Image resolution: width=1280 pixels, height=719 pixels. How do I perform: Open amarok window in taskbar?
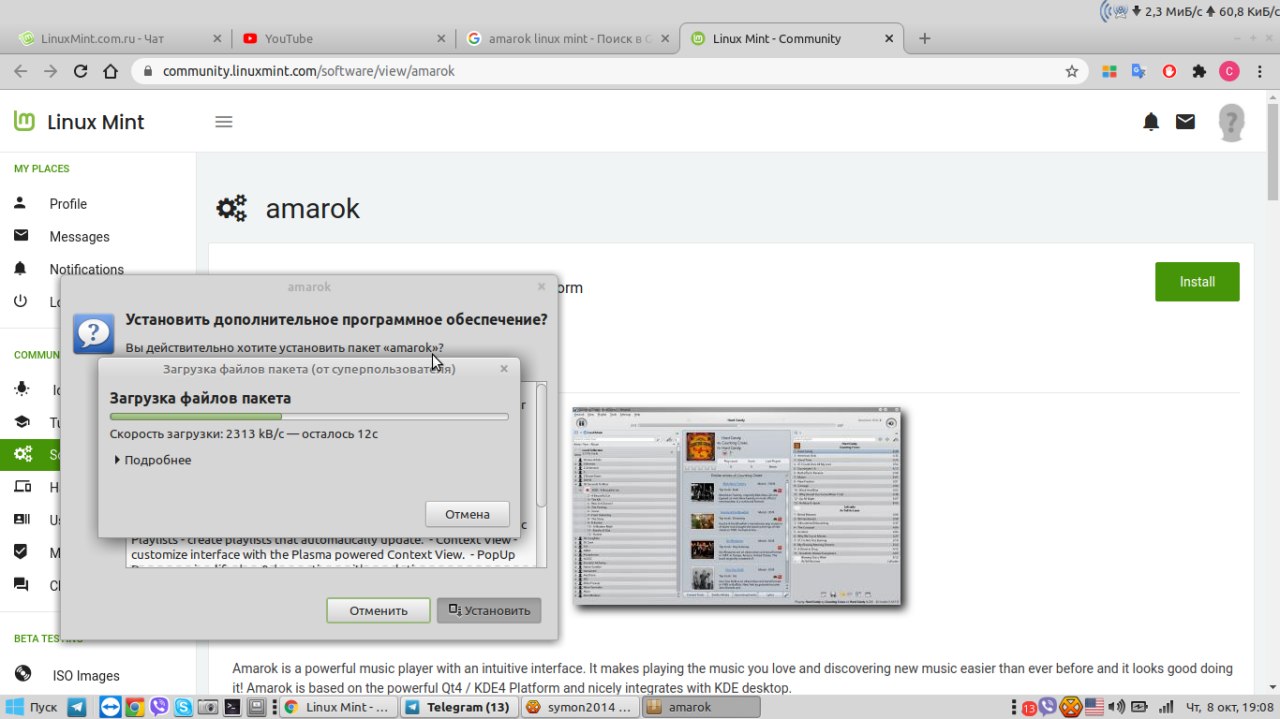pyautogui.click(x=700, y=707)
